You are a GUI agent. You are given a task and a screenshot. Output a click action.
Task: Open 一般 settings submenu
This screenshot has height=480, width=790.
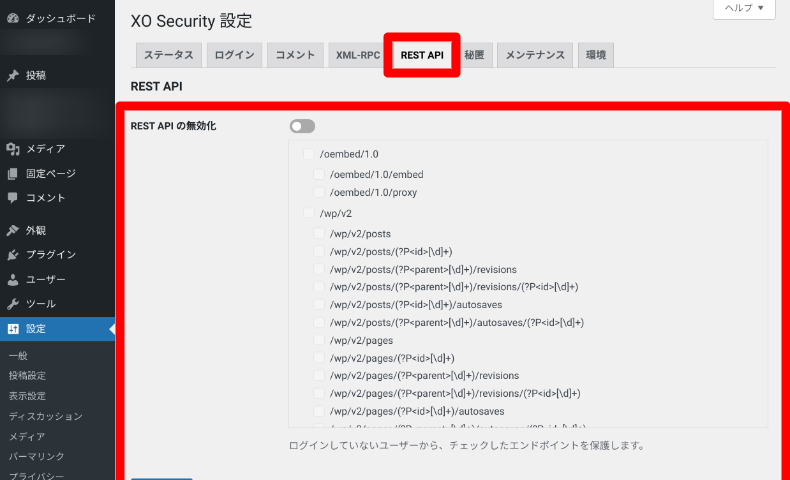18,356
